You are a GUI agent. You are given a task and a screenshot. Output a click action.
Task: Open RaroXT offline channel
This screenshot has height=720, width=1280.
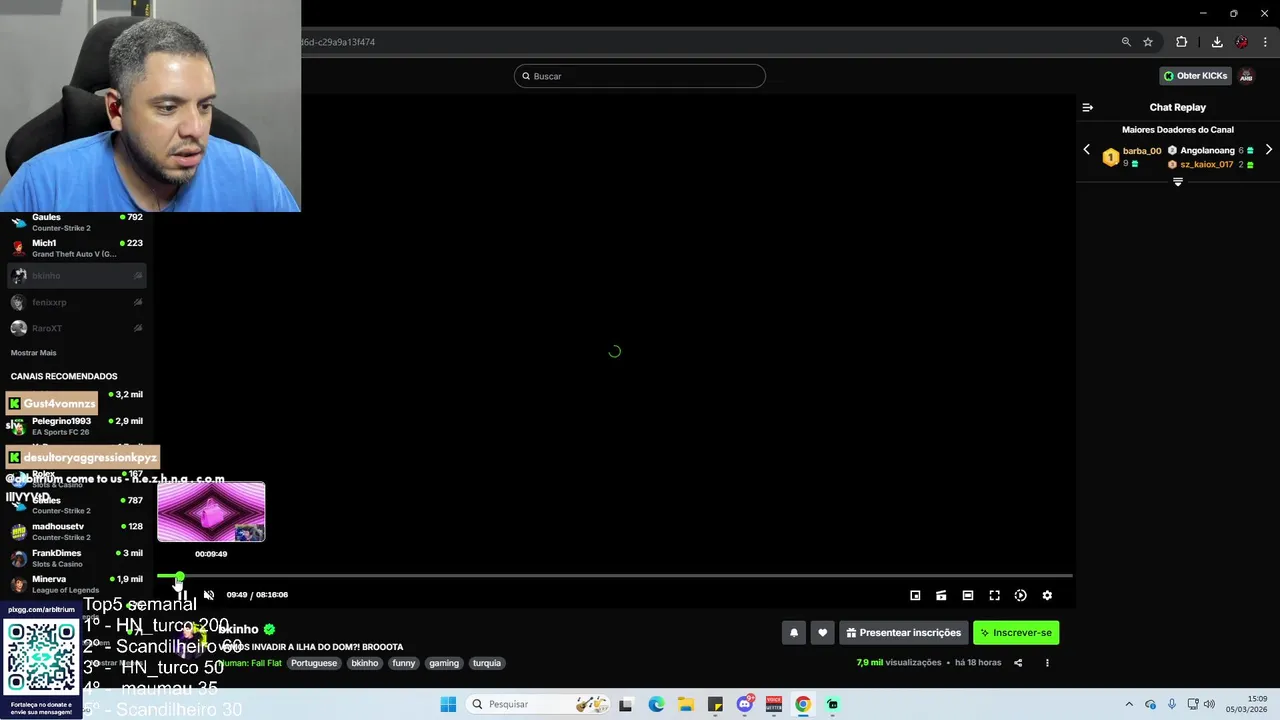77,328
